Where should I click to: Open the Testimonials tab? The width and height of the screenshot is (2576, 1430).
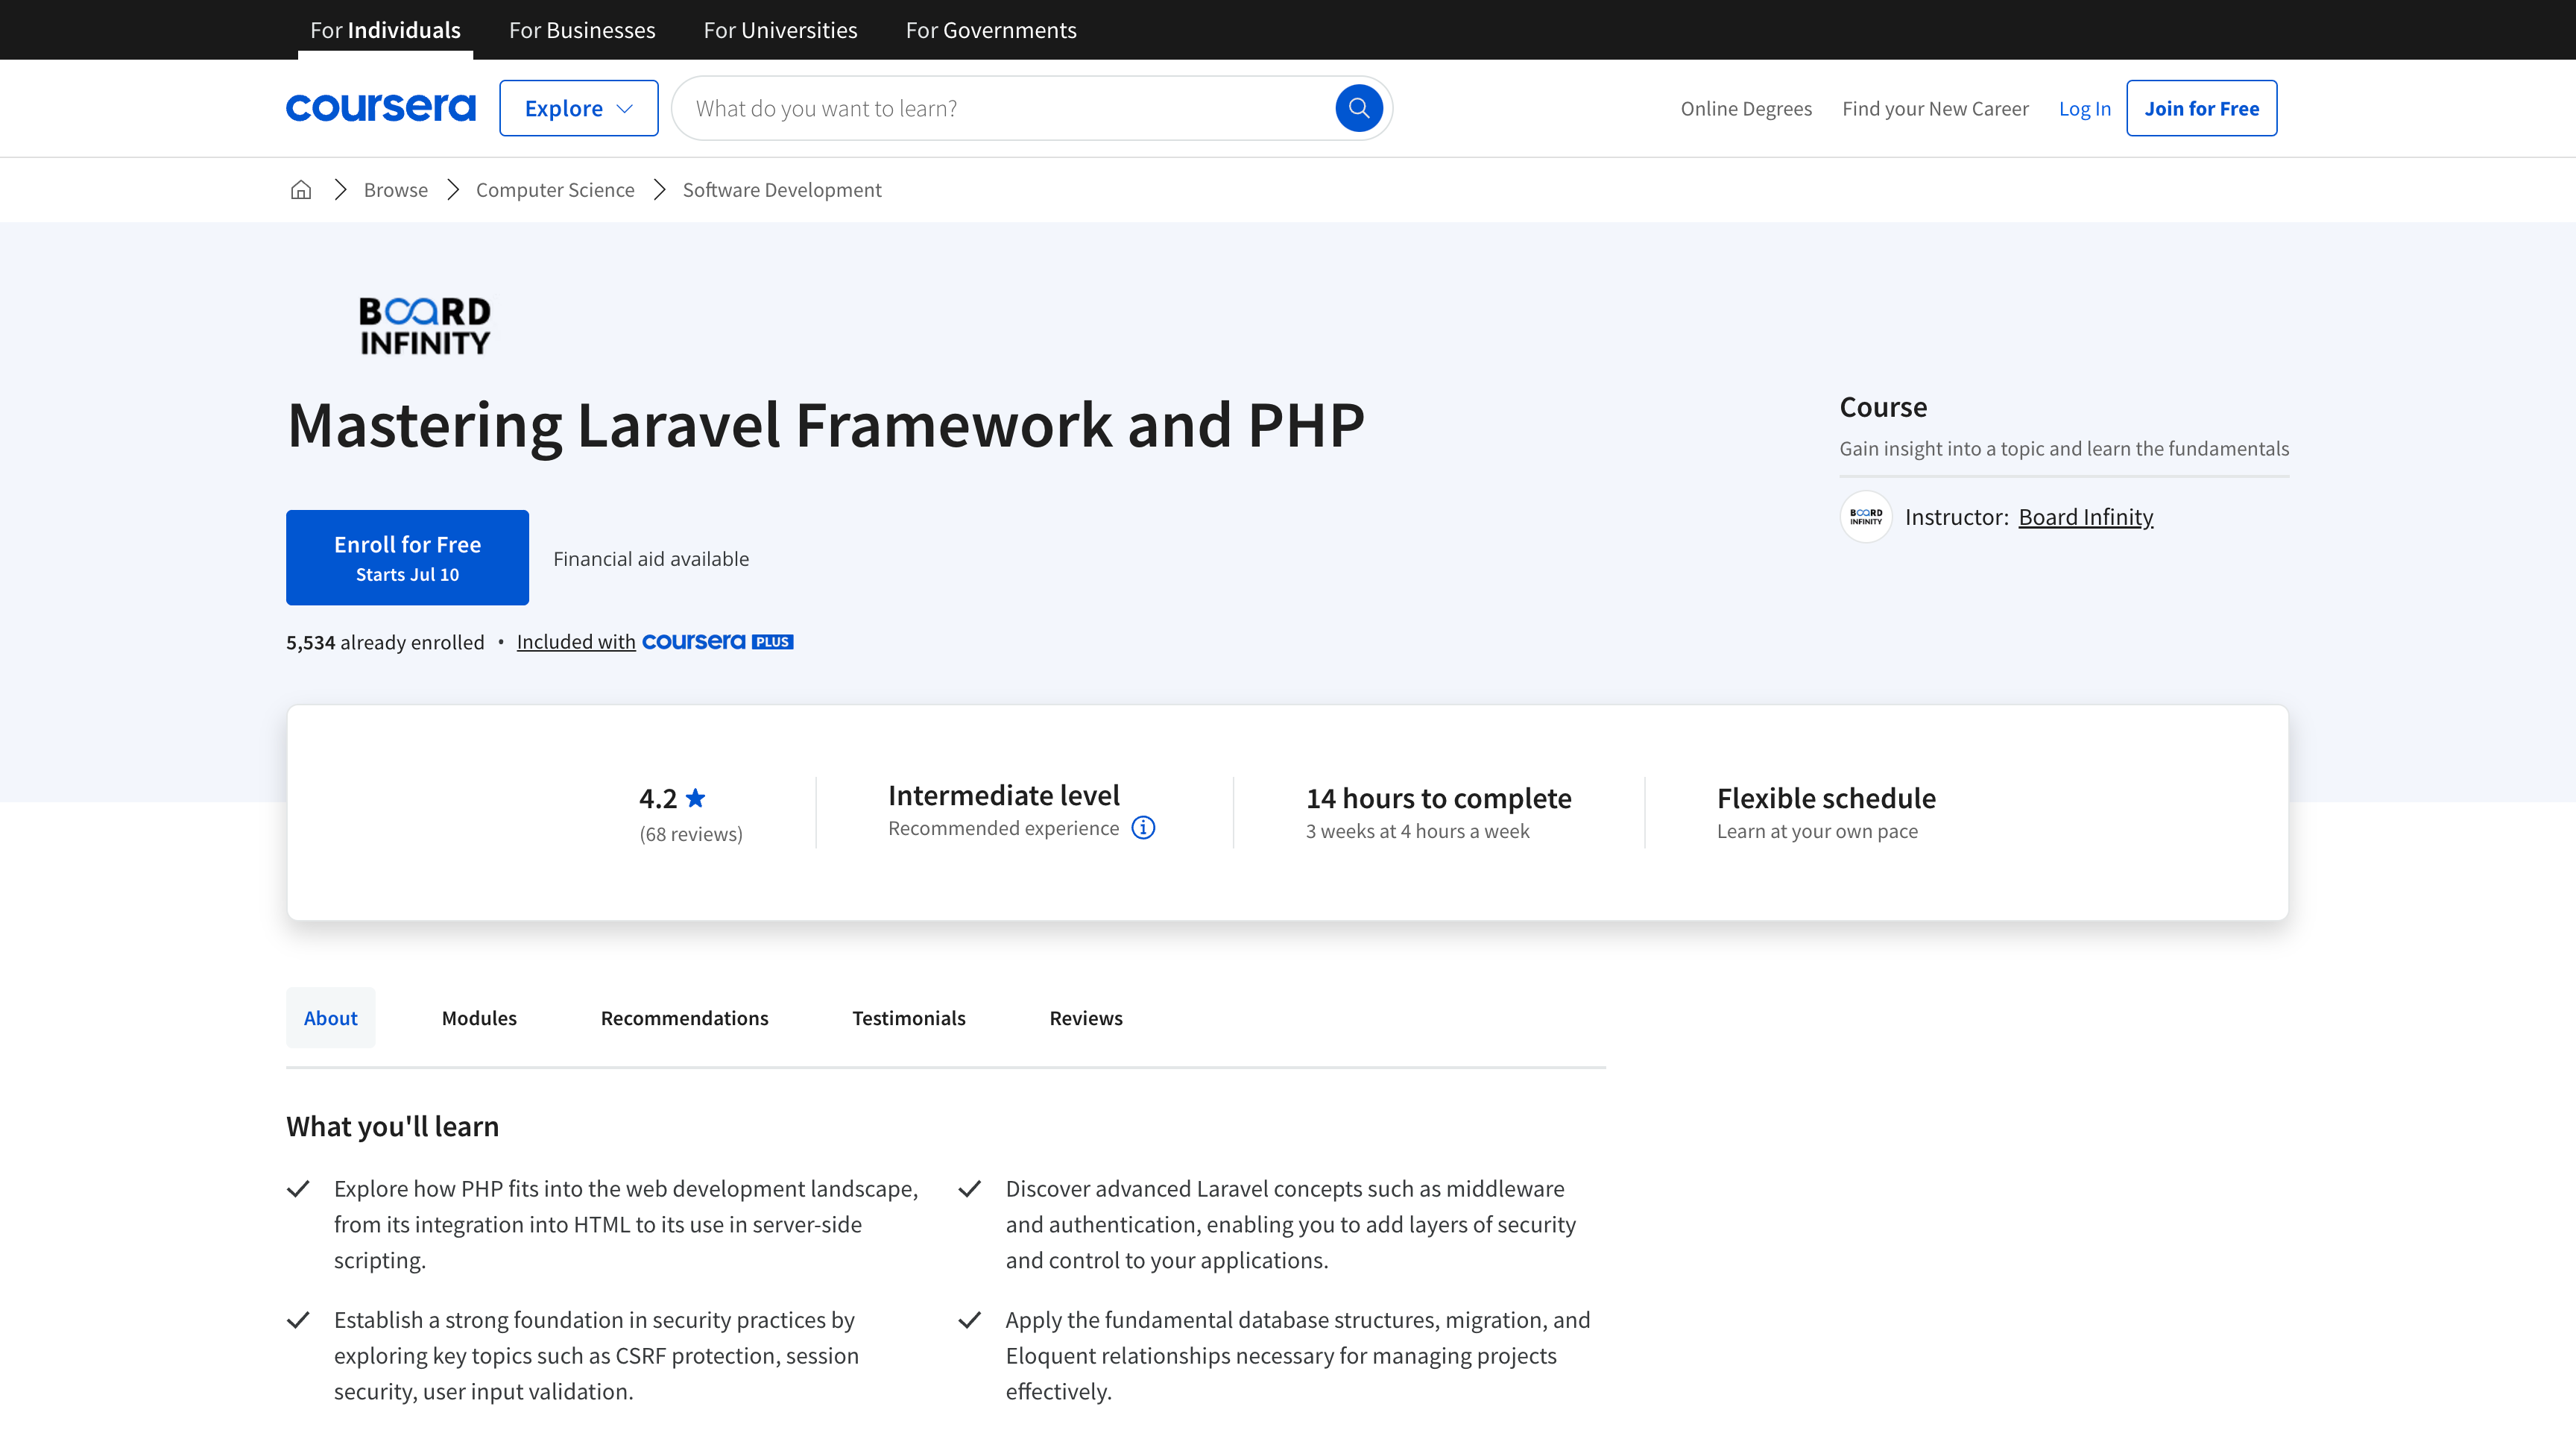908,1018
